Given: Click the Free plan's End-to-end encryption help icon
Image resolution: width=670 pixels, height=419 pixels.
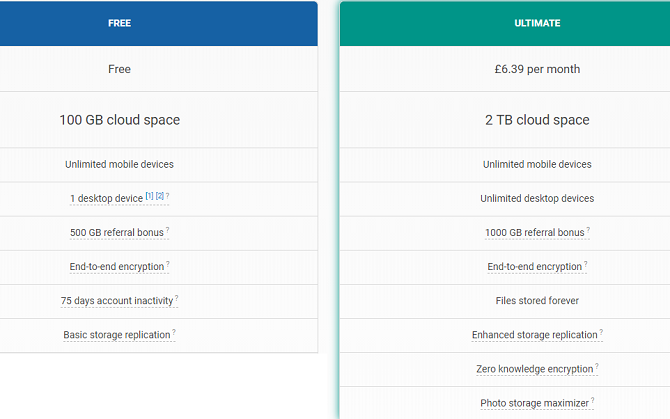Looking at the screenshot, I should coord(167,264).
